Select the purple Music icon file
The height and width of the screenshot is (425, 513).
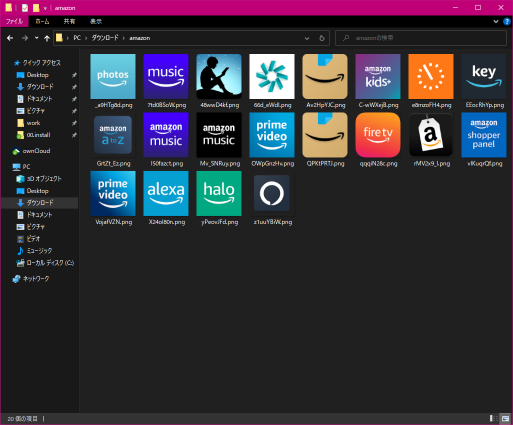pos(166,77)
